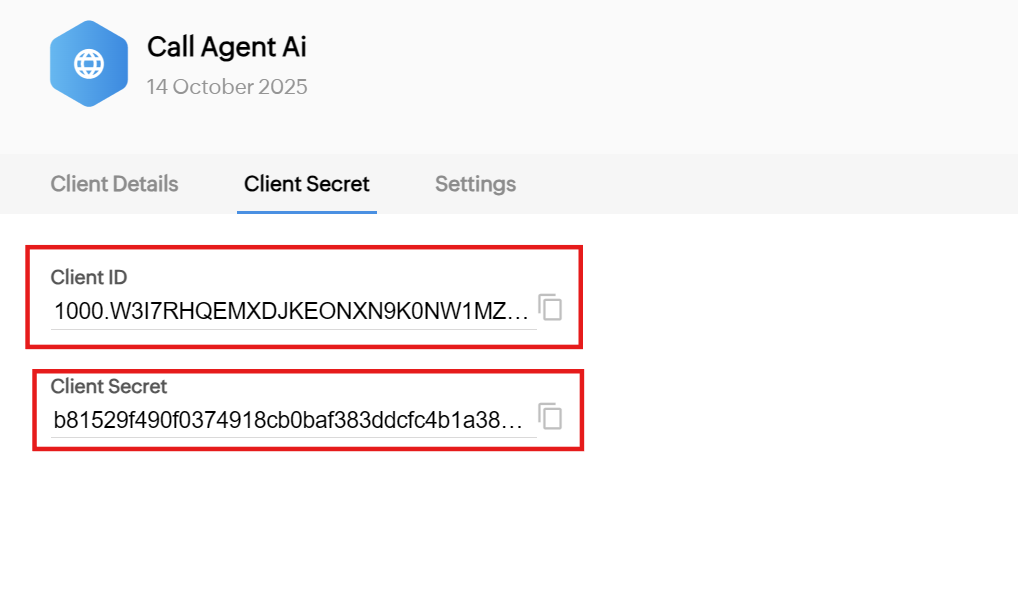The height and width of the screenshot is (610, 1018).
Task: Click the blue underline beneath the active tab
Action: (x=307, y=212)
